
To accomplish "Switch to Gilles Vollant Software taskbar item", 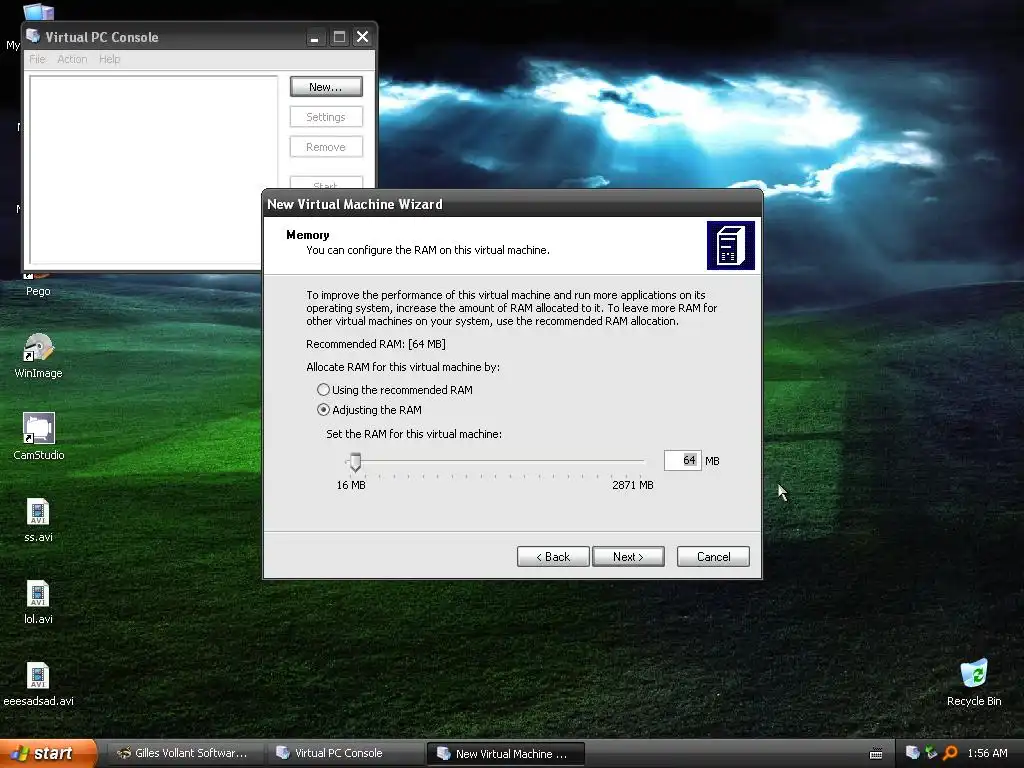I will tap(183, 753).
